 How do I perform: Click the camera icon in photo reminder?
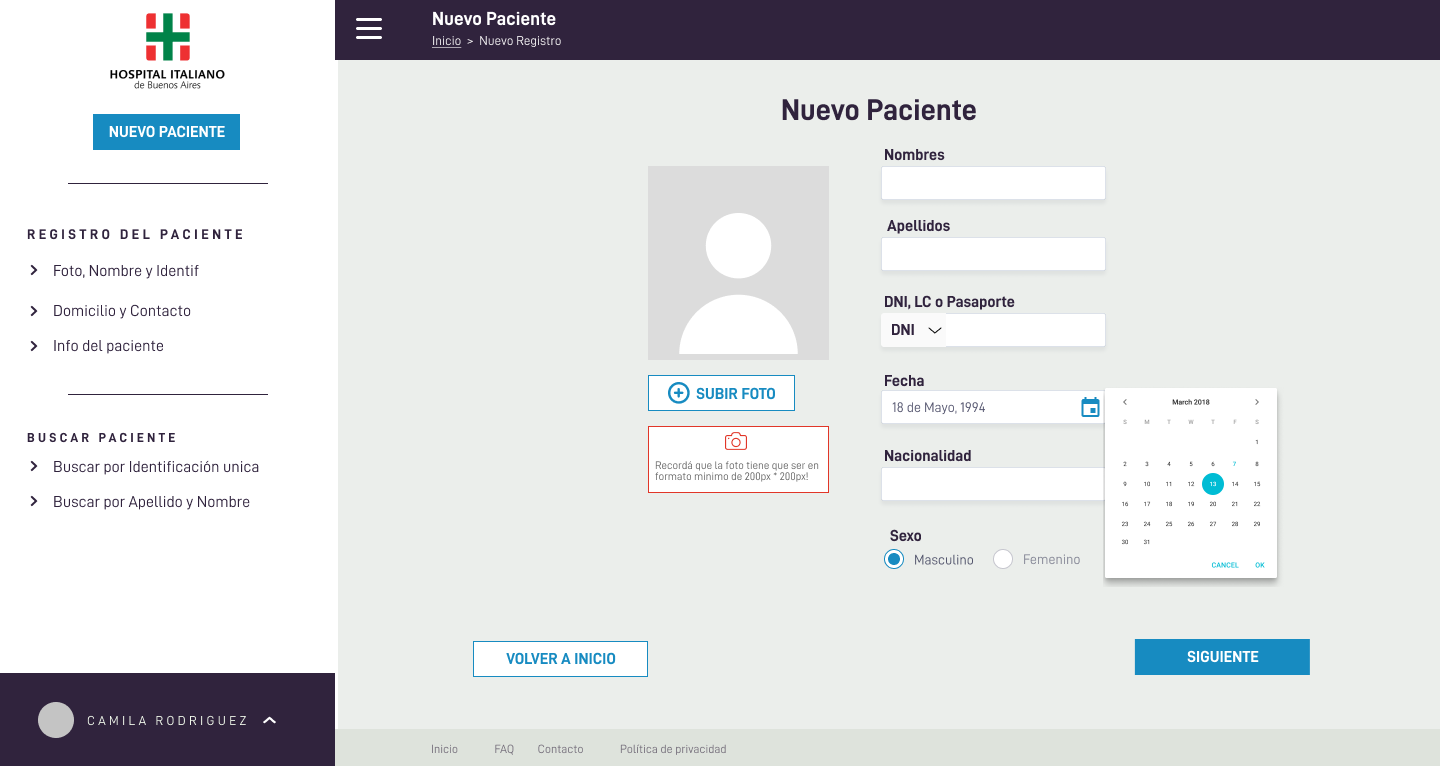point(736,442)
